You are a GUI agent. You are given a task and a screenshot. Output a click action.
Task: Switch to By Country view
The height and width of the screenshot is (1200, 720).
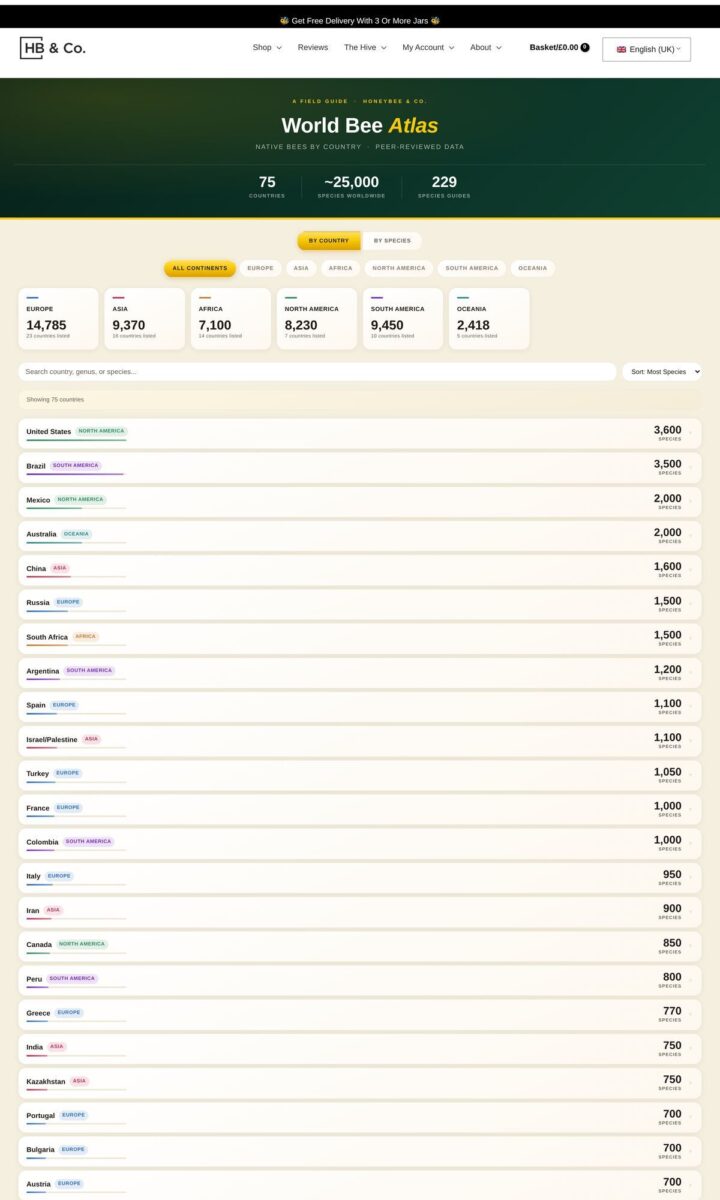[x=329, y=241]
